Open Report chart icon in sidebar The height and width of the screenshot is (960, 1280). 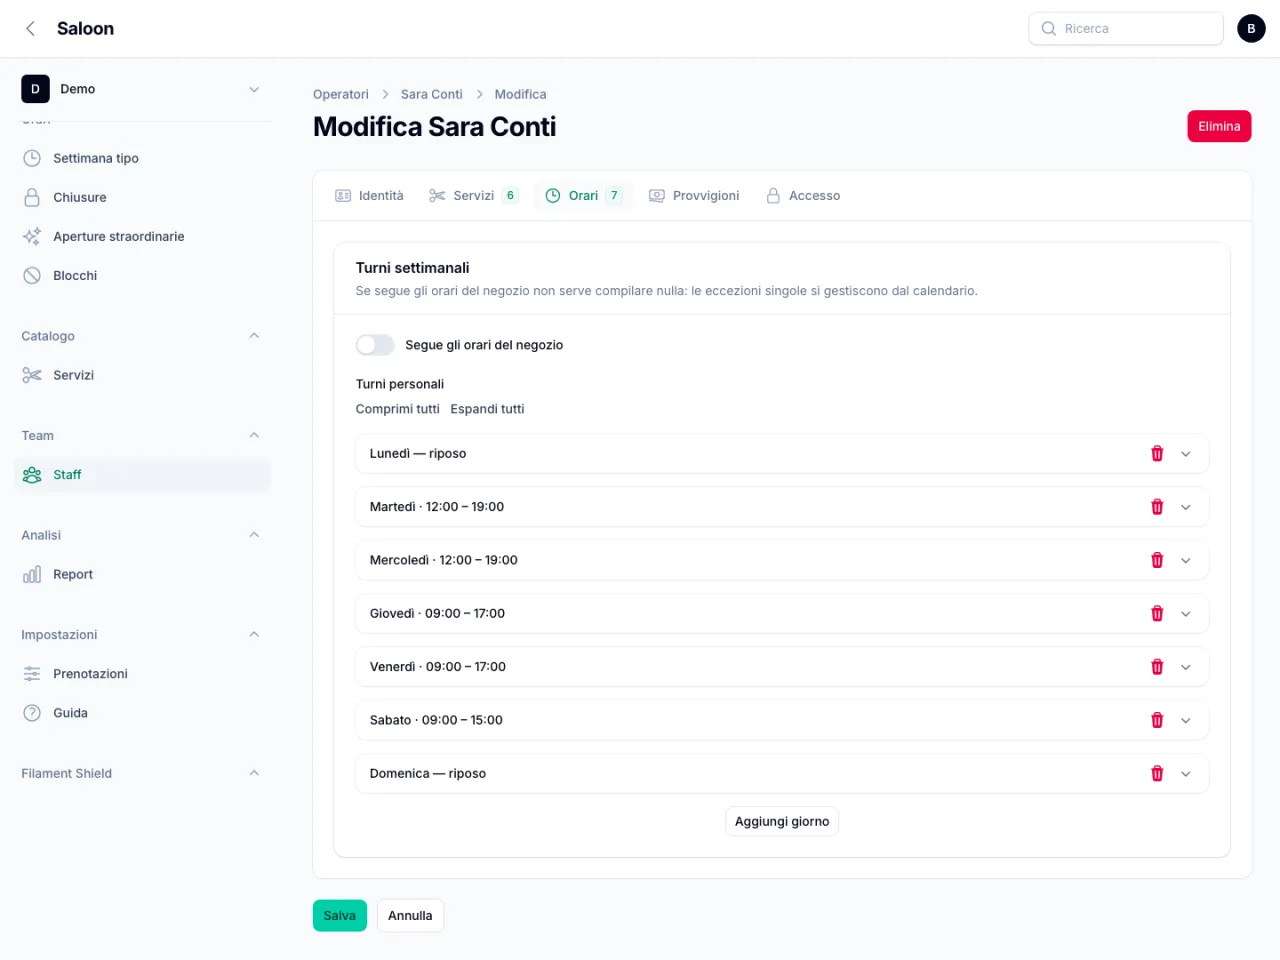(32, 574)
